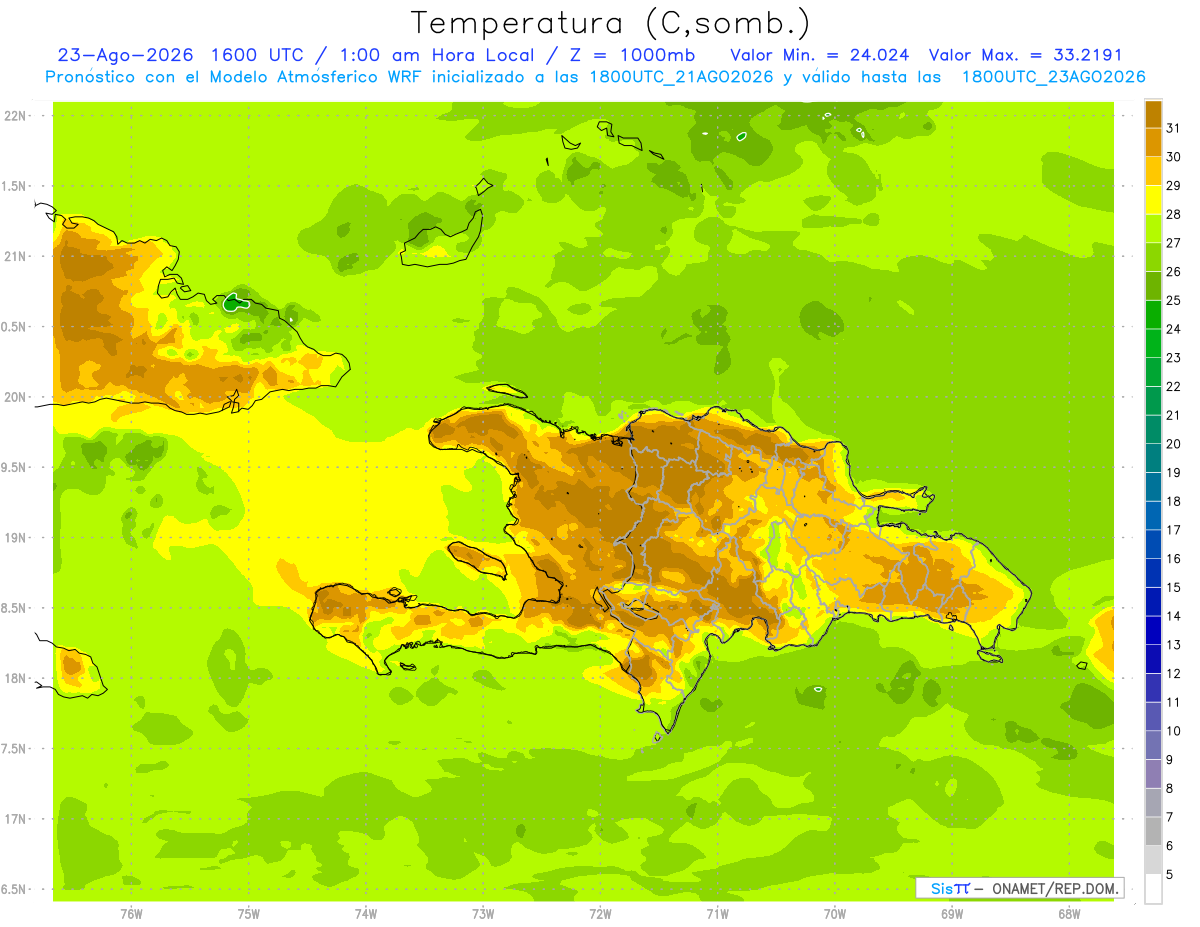Click longitude label "69W"

951,914
